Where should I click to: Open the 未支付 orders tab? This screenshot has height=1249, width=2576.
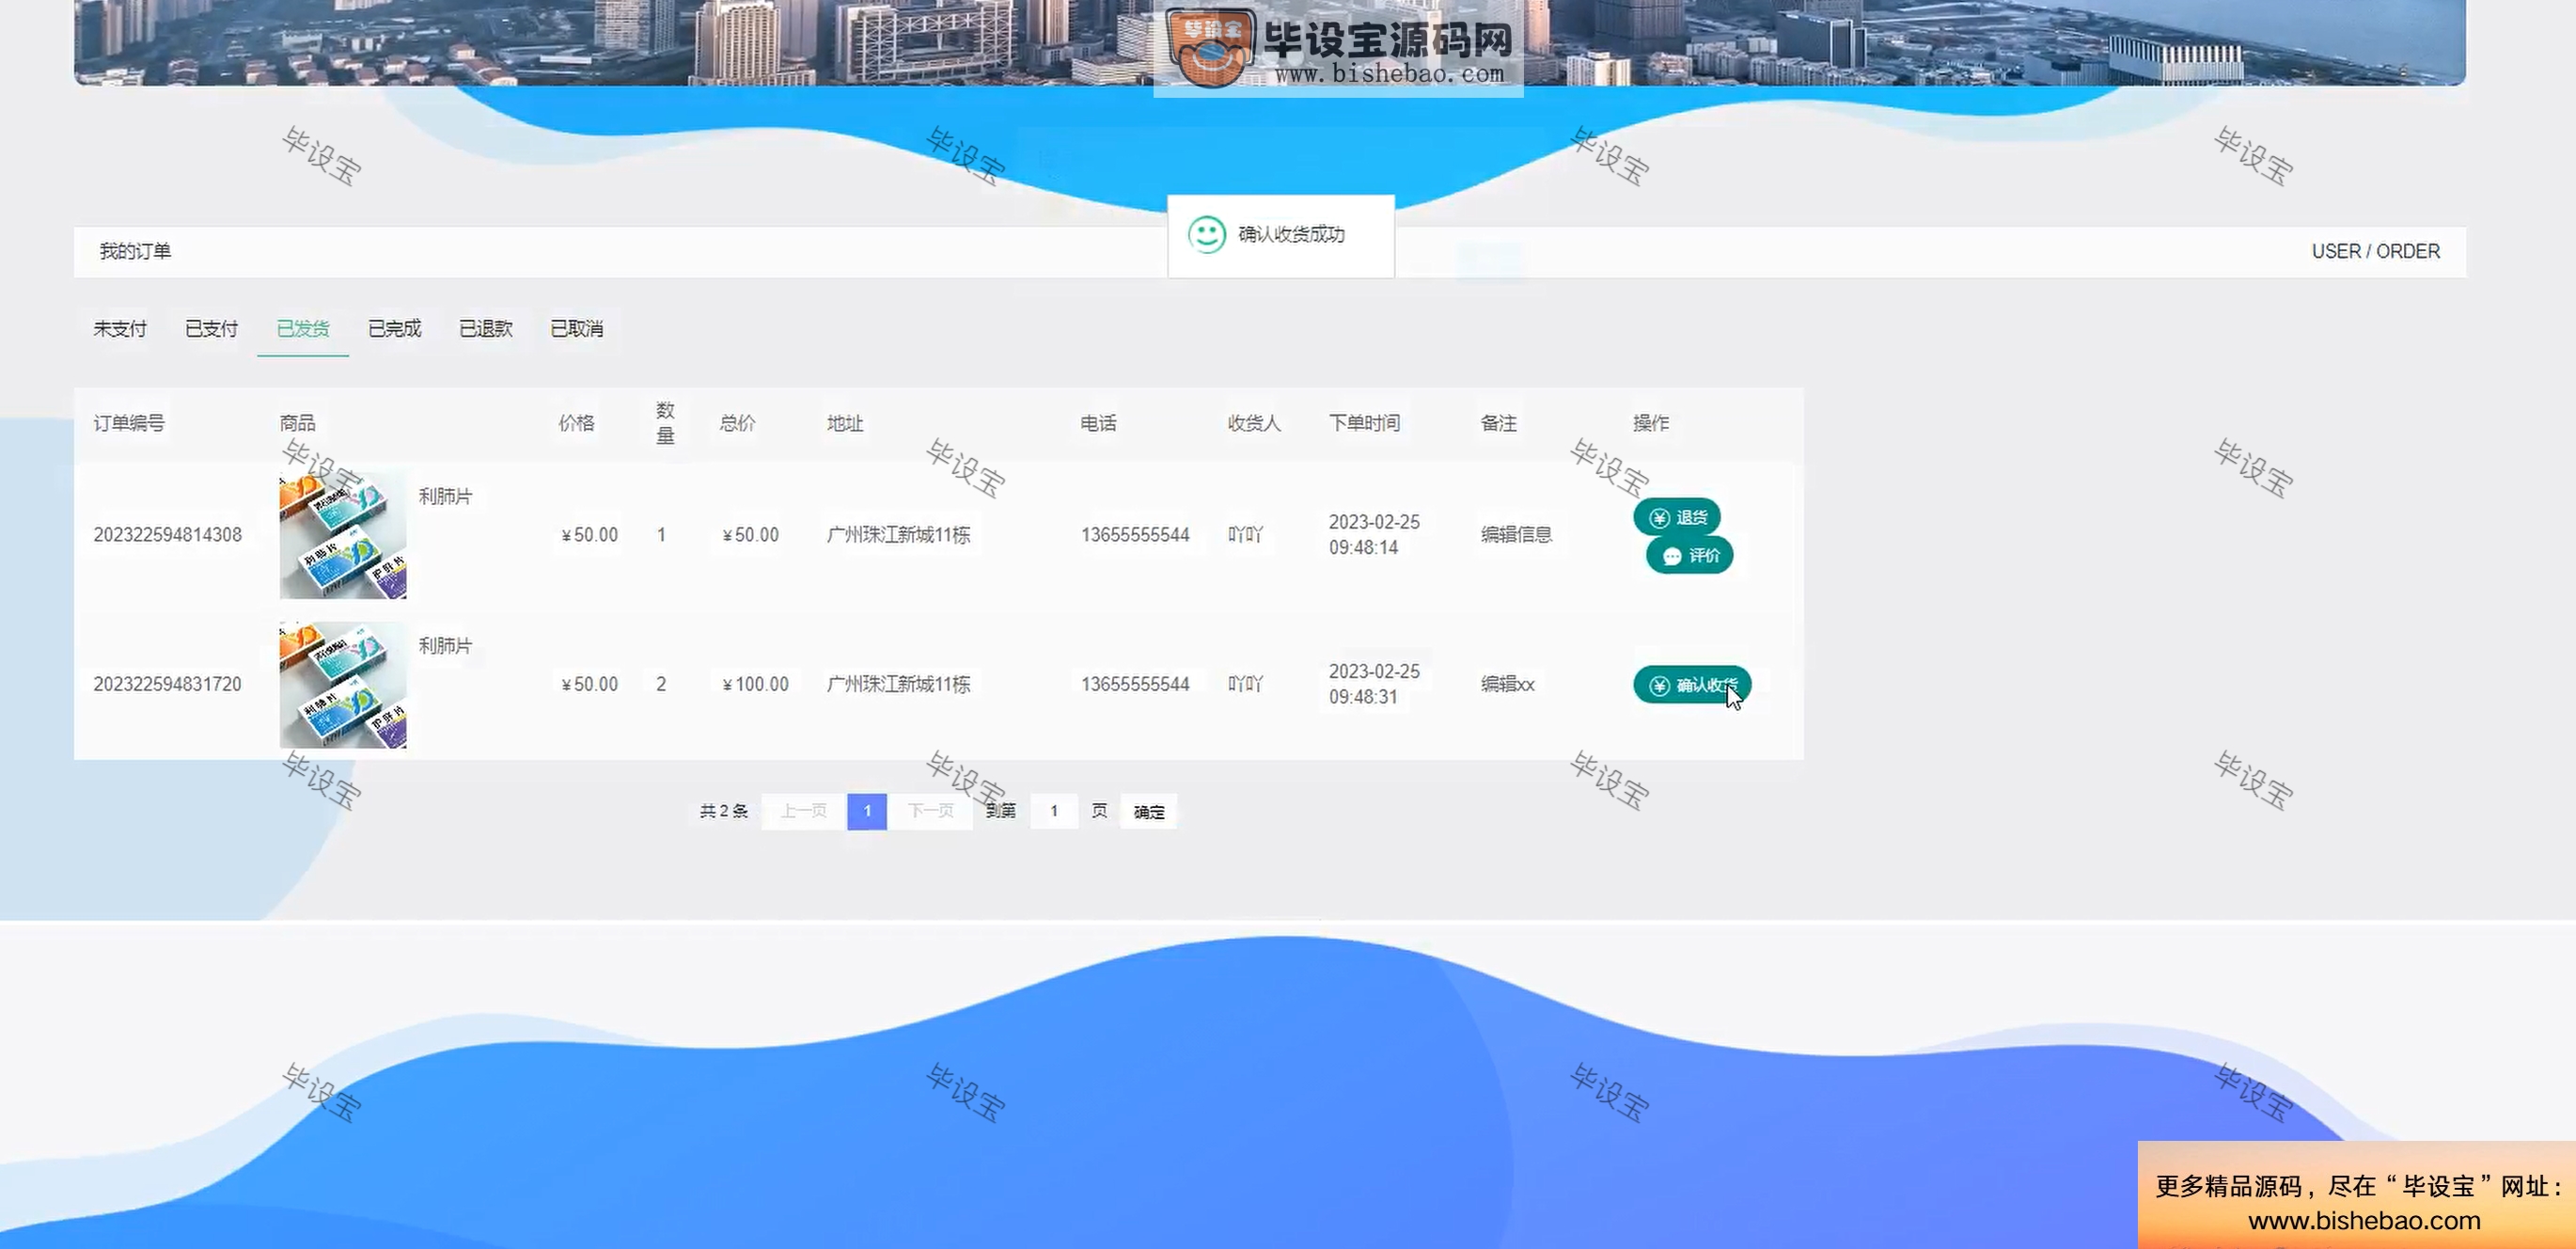(x=120, y=328)
